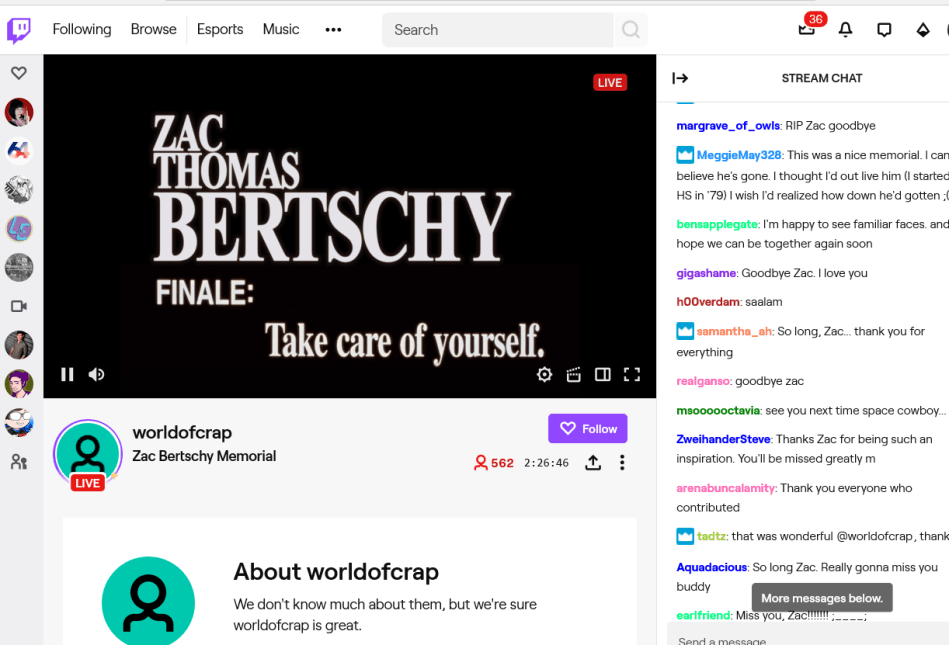Open the Esports menu item
Screen dimensions: 949x645
point(220,30)
